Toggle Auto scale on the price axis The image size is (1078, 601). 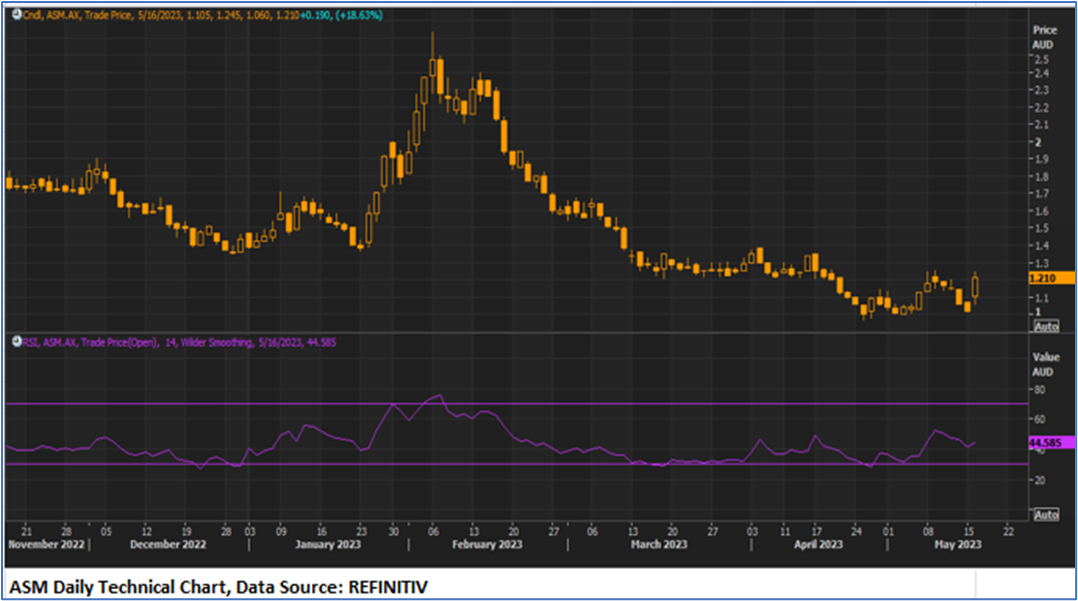click(1046, 326)
